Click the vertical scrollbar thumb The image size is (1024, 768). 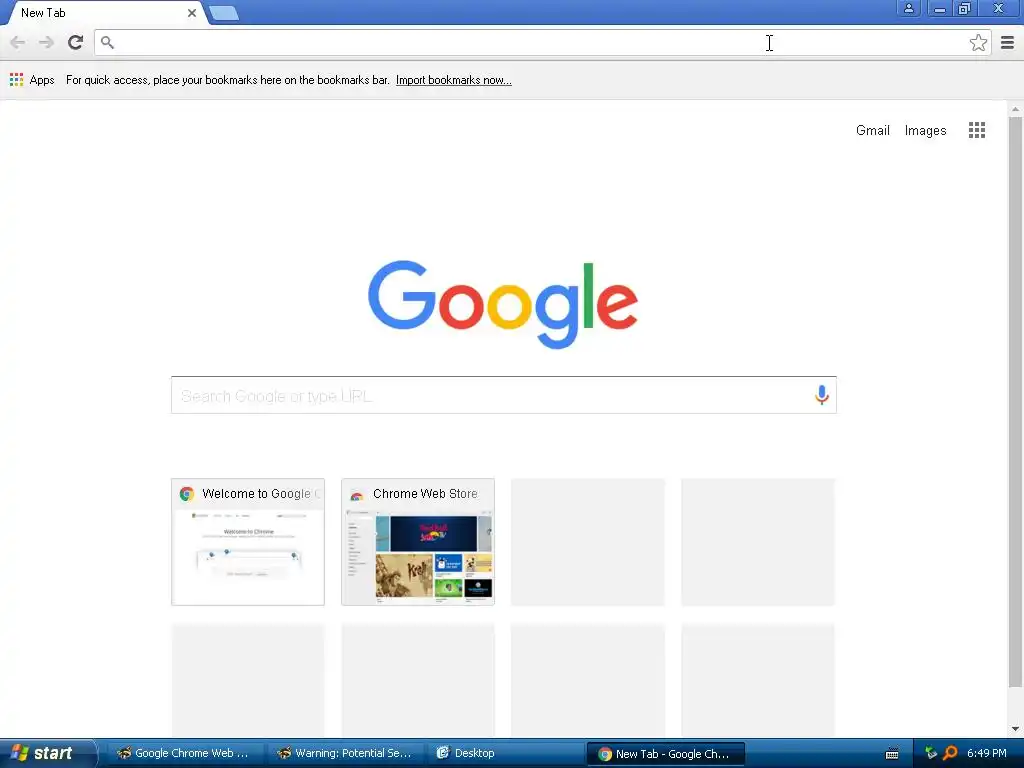(x=1015, y=402)
